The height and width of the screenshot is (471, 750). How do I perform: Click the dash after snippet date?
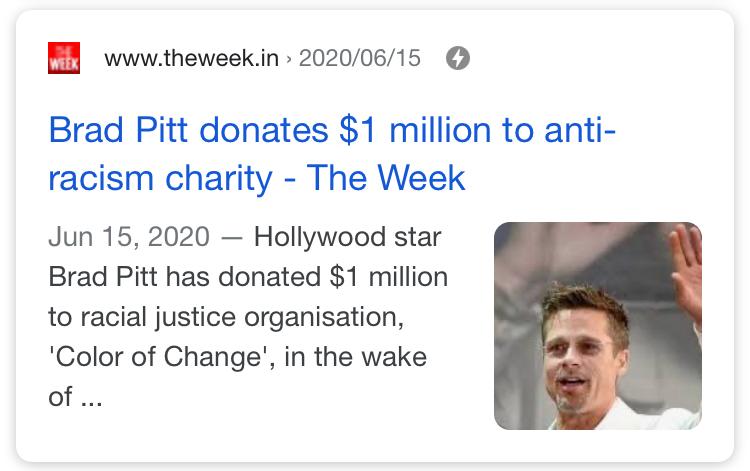click(232, 238)
